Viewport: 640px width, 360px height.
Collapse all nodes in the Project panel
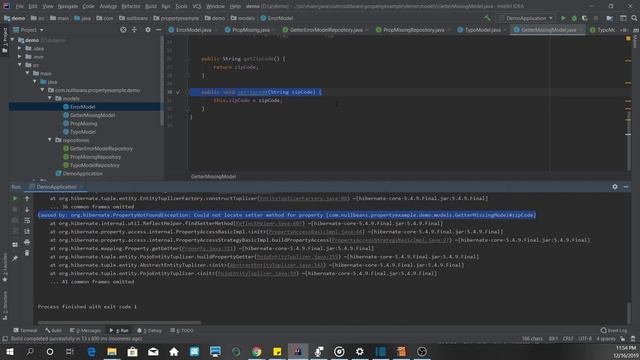click(x=134, y=30)
